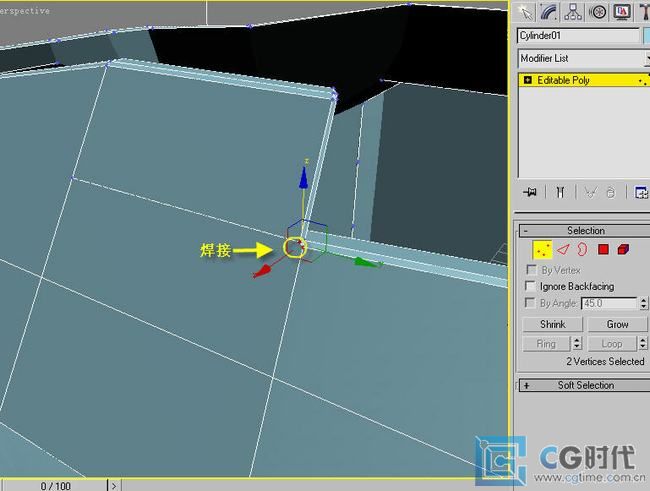
Task: Open Configure Modifier Sets icon
Action: point(641,192)
